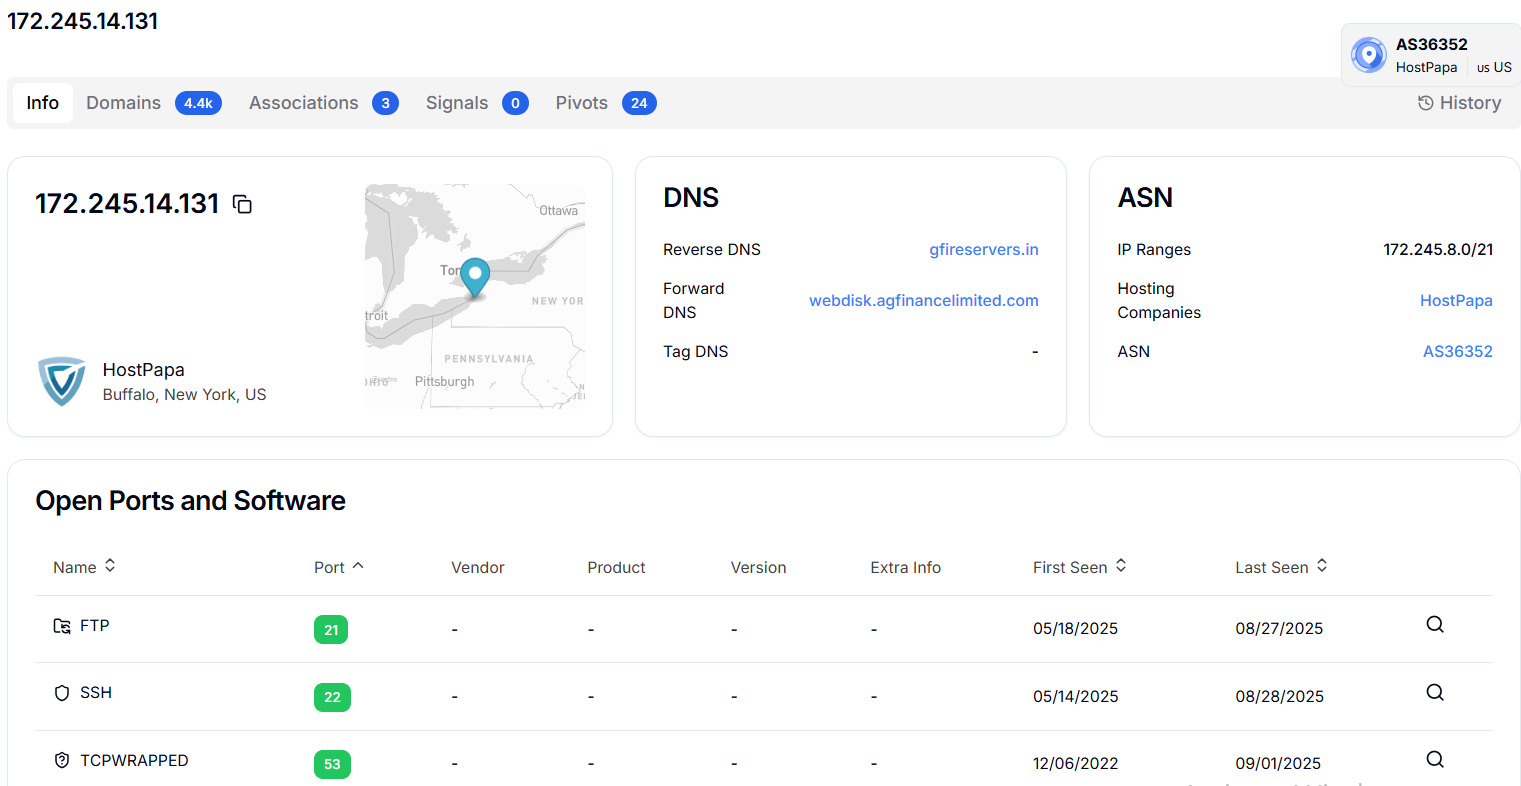Click the green port 21 badge
The width and height of the screenshot is (1521, 786).
(x=331, y=630)
